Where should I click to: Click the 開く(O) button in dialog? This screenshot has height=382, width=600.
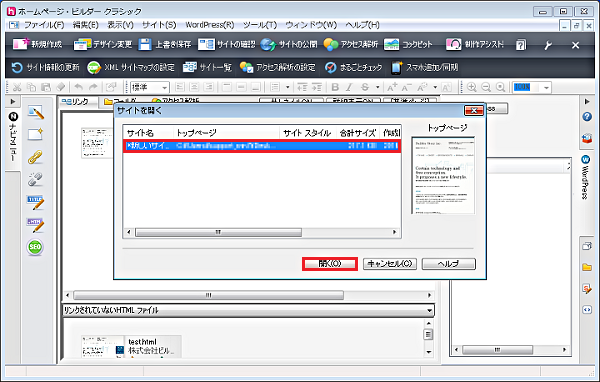tap(330, 264)
